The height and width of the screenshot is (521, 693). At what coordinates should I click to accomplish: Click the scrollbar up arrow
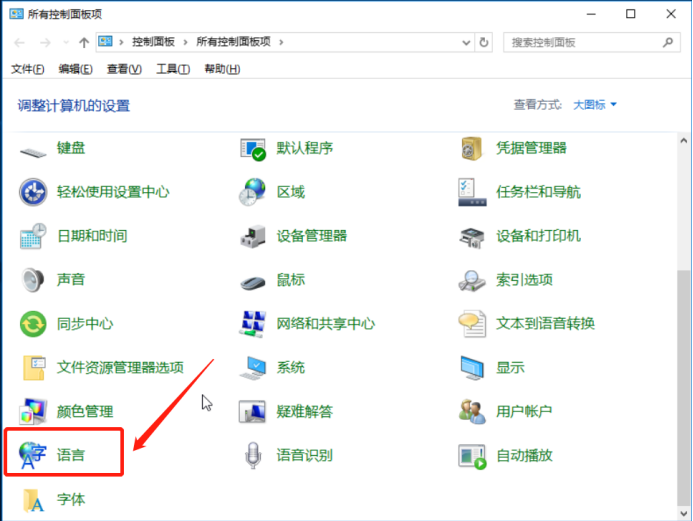coord(684,141)
